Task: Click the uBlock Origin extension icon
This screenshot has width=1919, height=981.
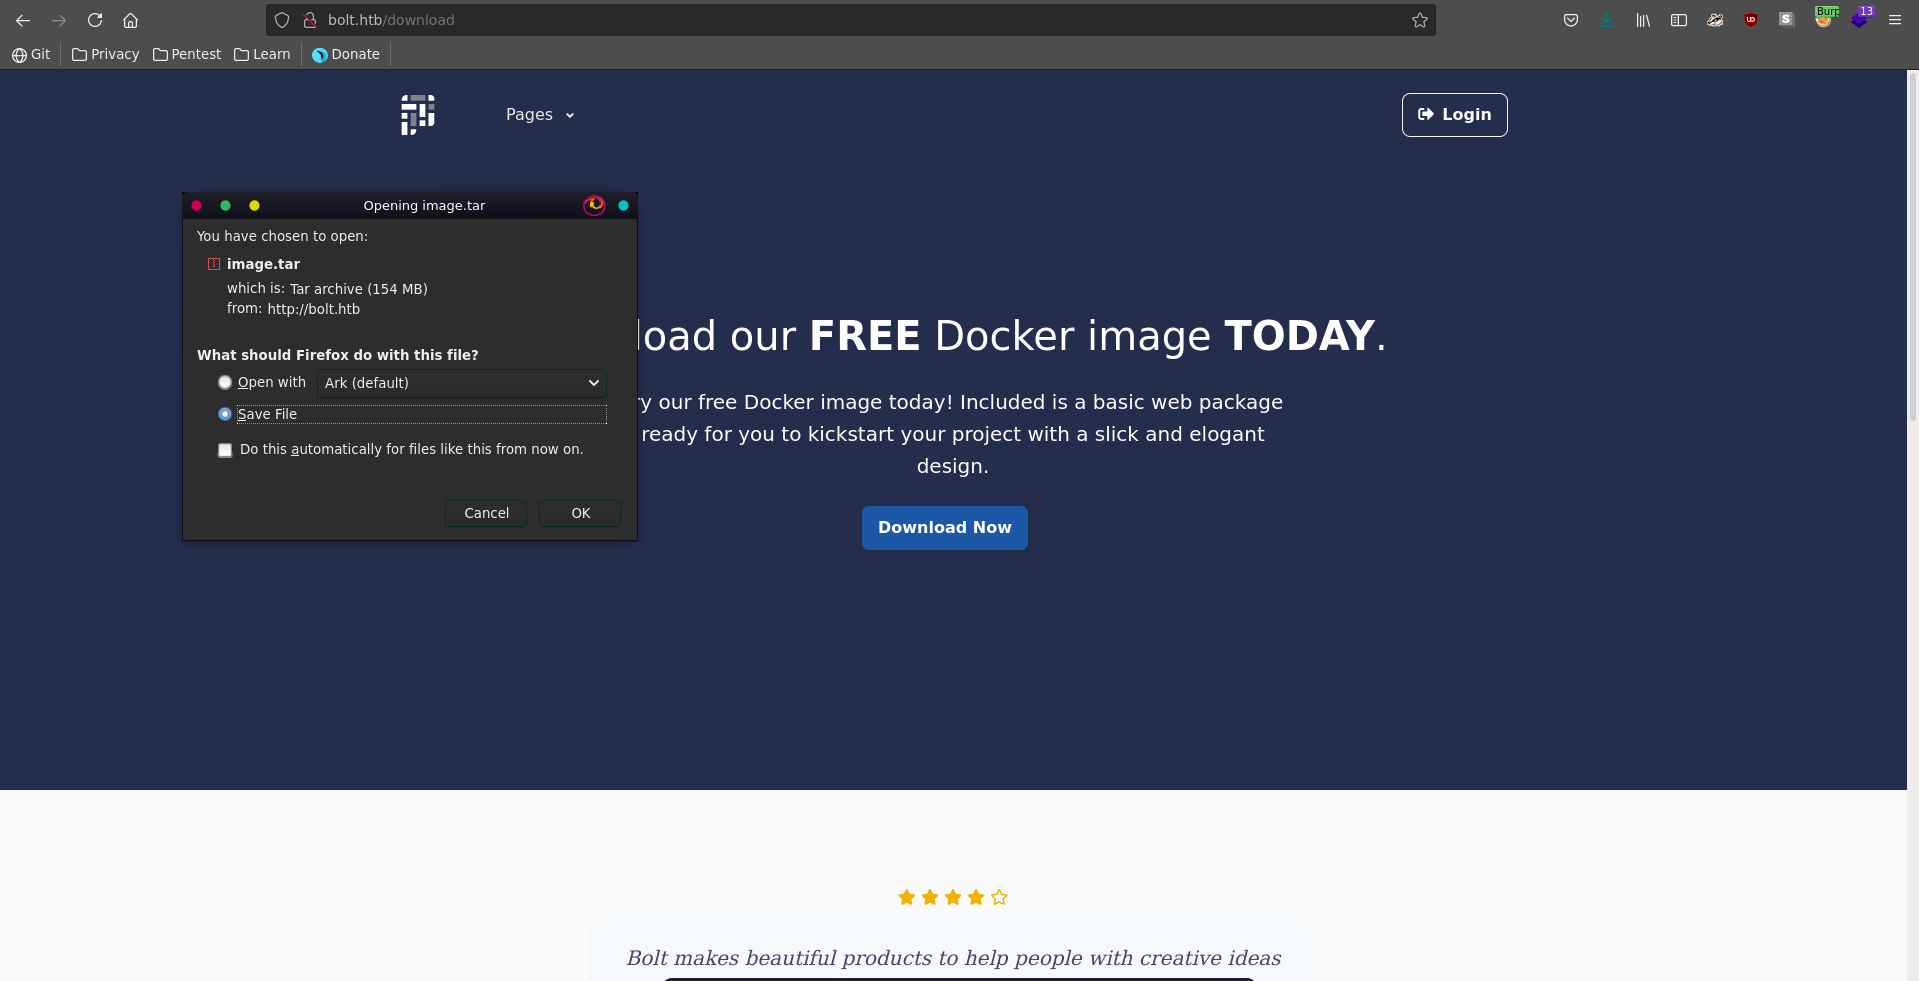Action: 1751,20
